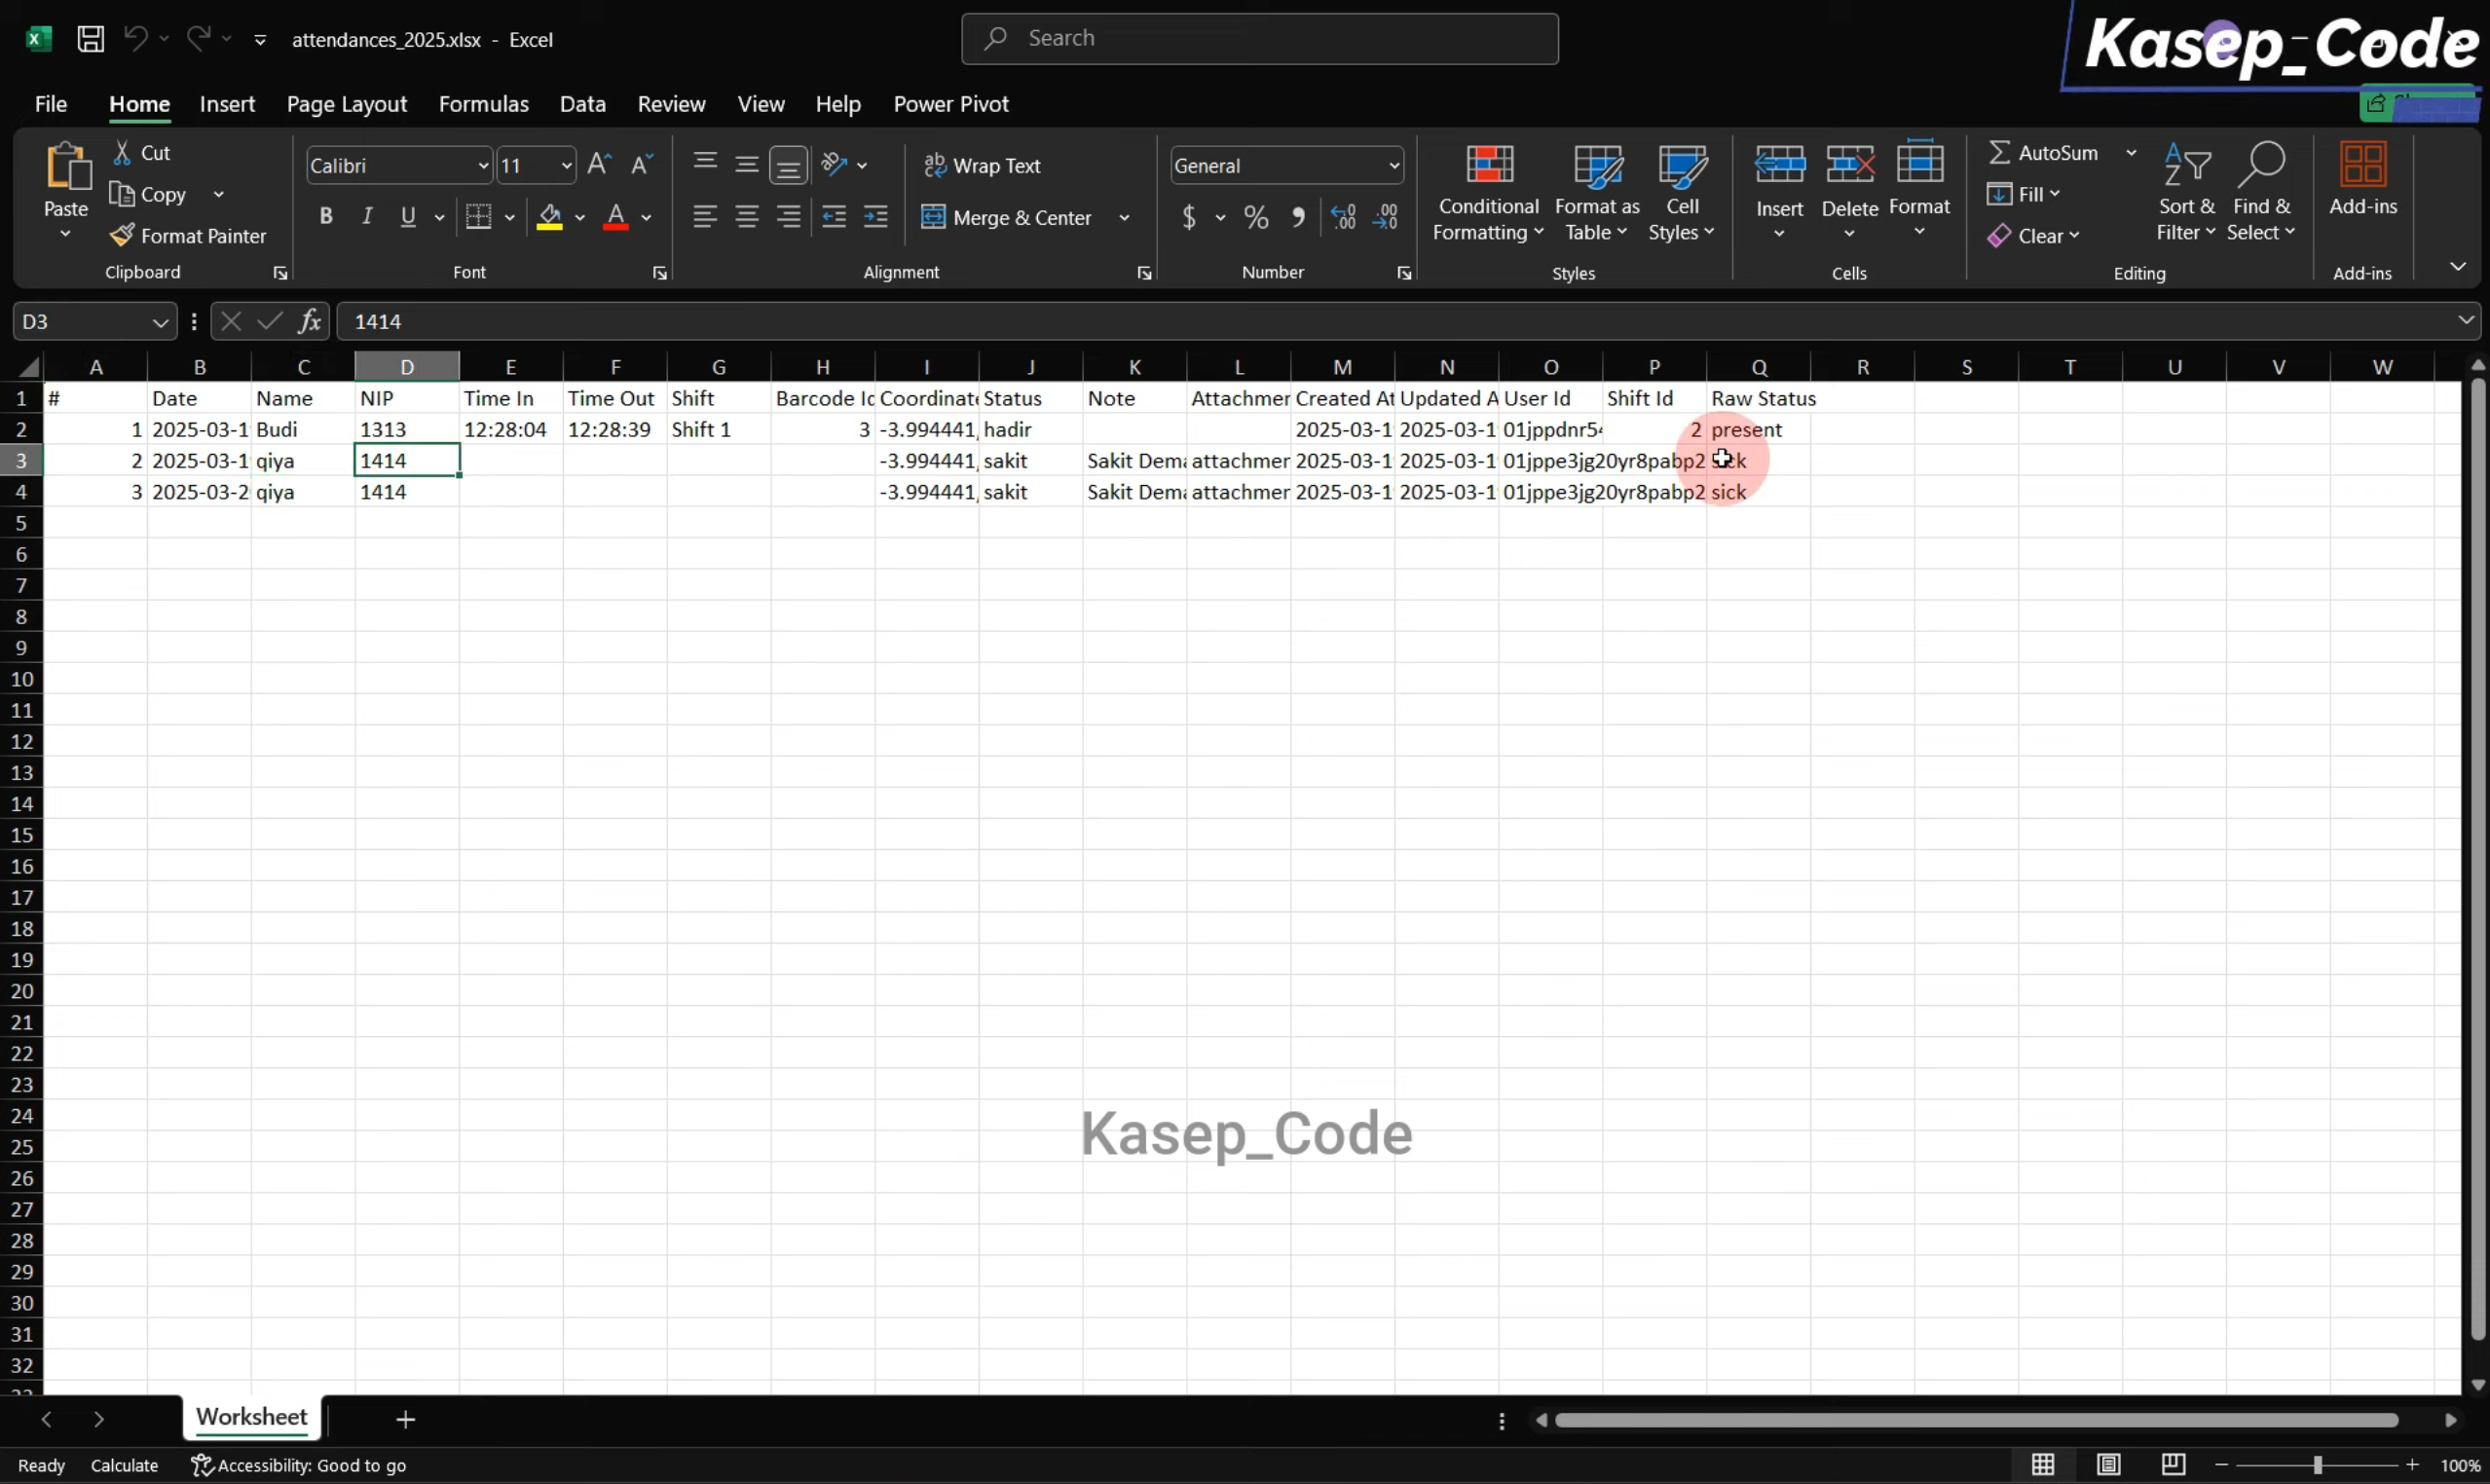
Task: Click the Decrease Font Size icon
Action: (x=641, y=164)
